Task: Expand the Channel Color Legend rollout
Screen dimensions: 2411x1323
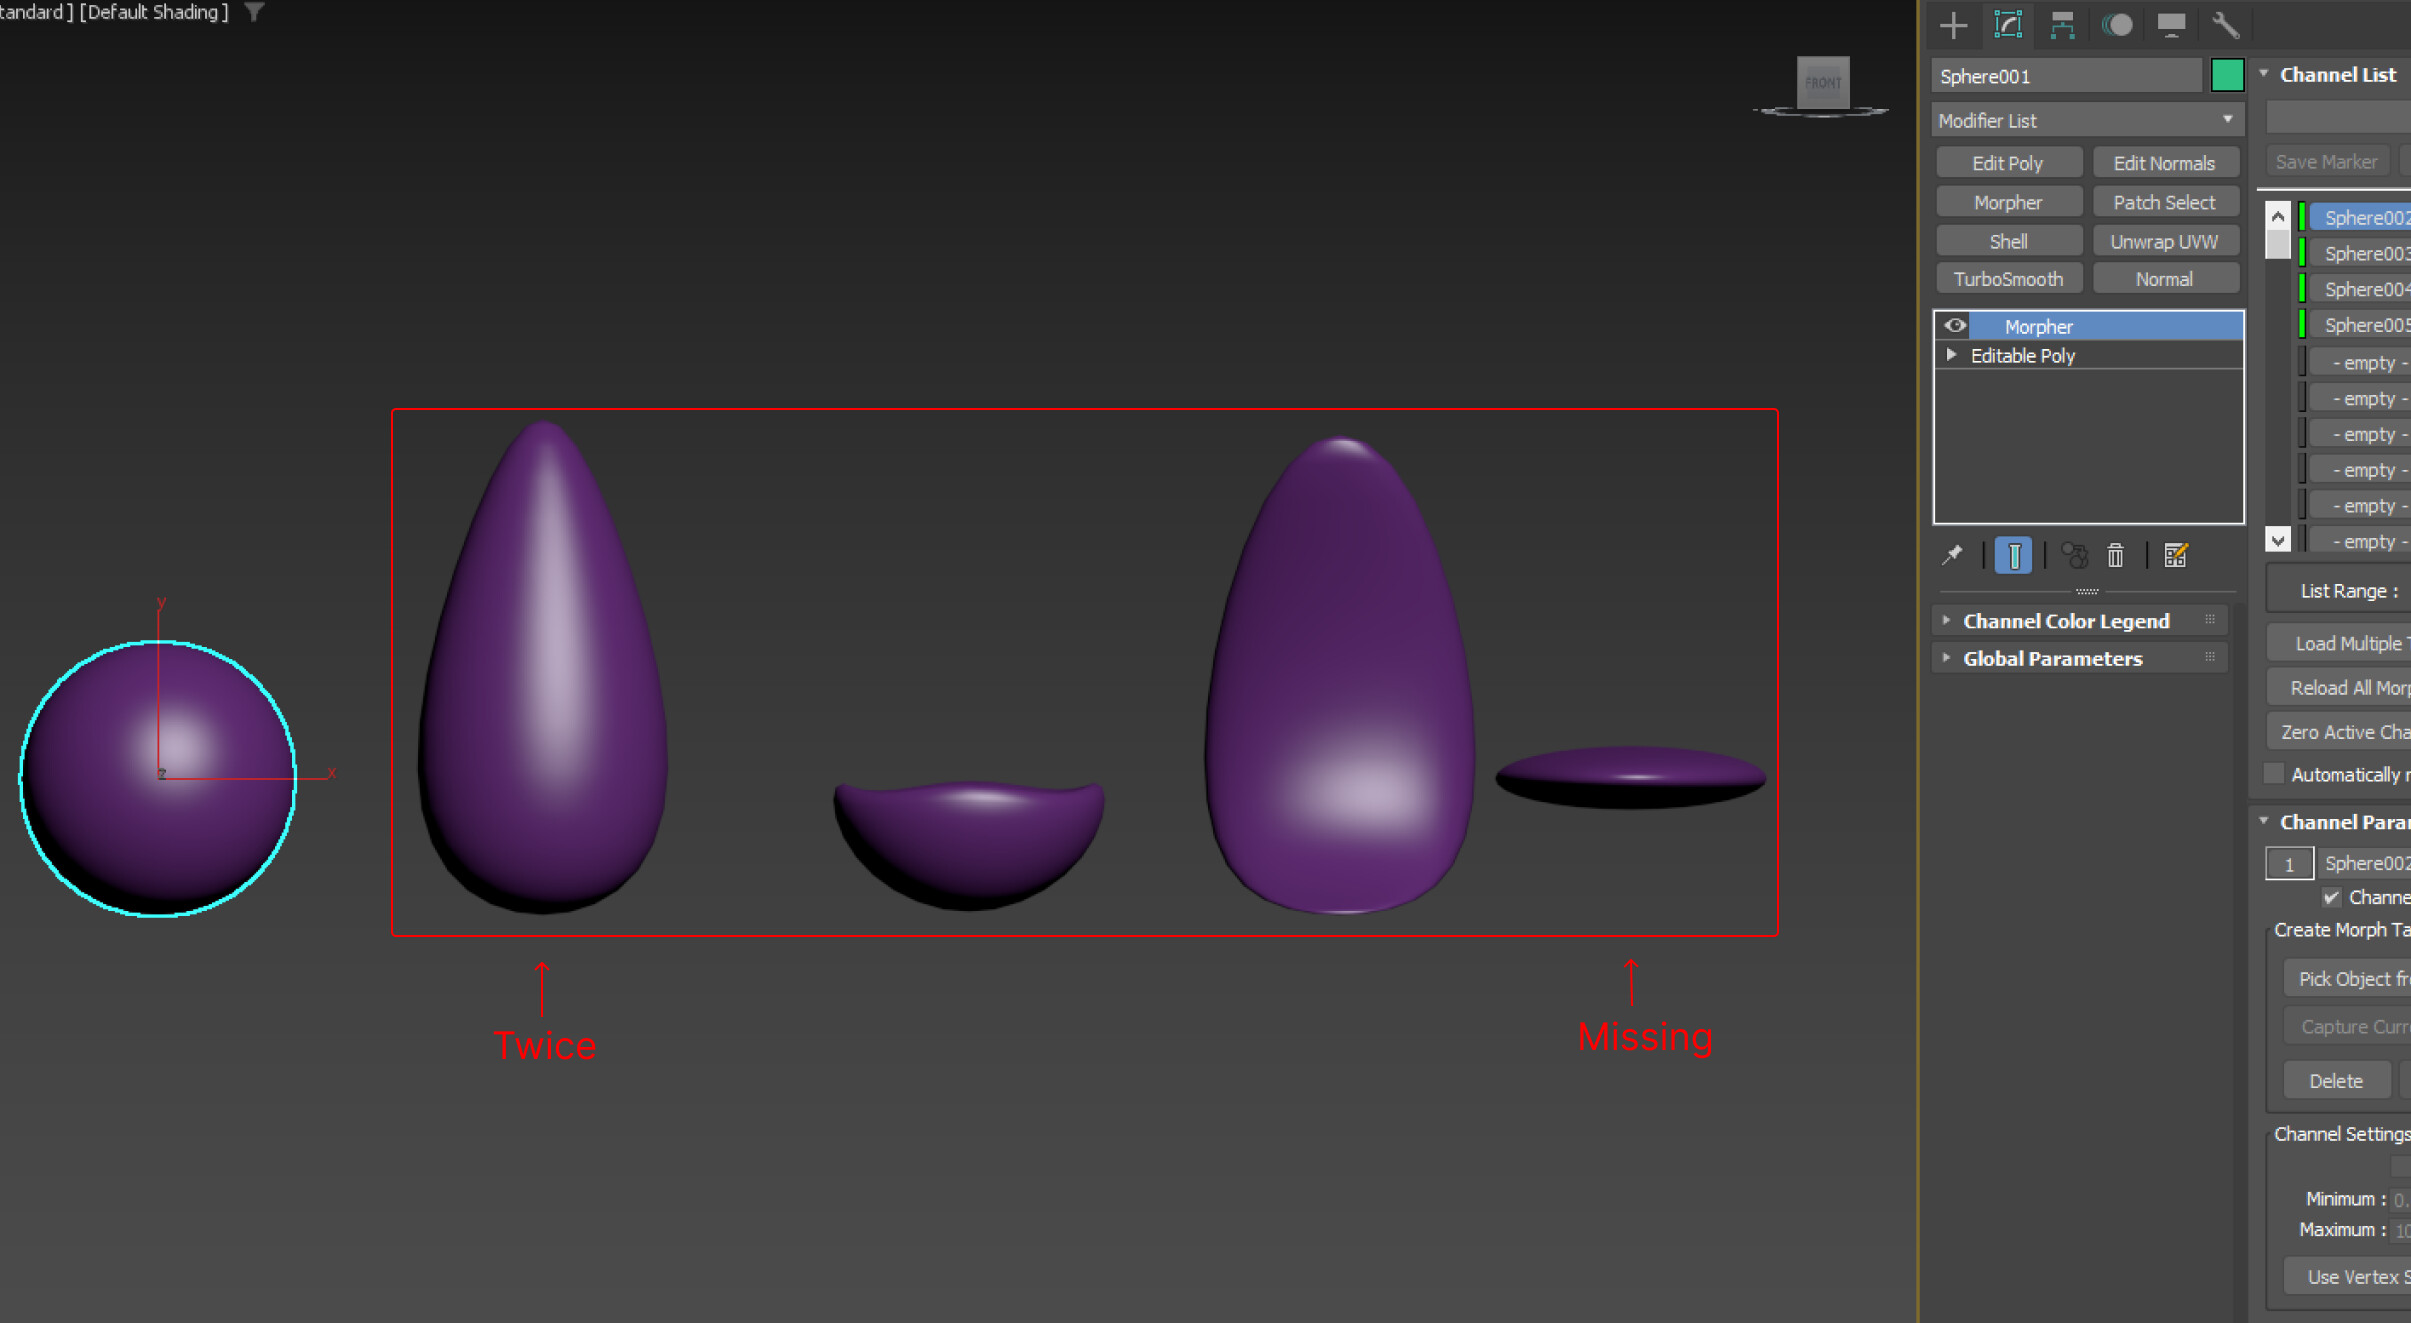Action: [2065, 621]
